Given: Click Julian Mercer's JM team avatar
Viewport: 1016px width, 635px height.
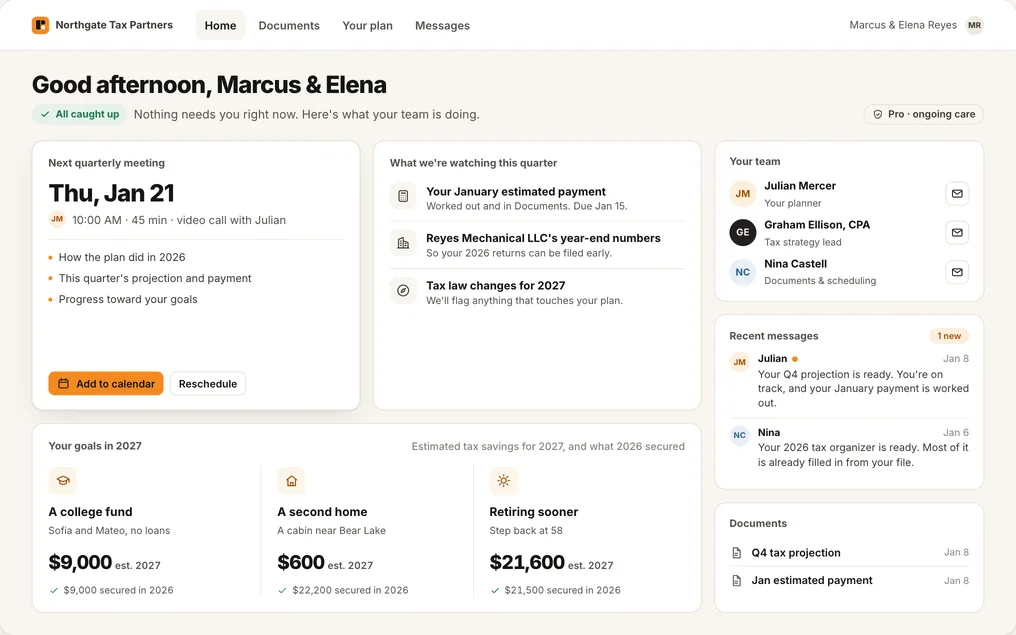Looking at the screenshot, I should (x=743, y=194).
